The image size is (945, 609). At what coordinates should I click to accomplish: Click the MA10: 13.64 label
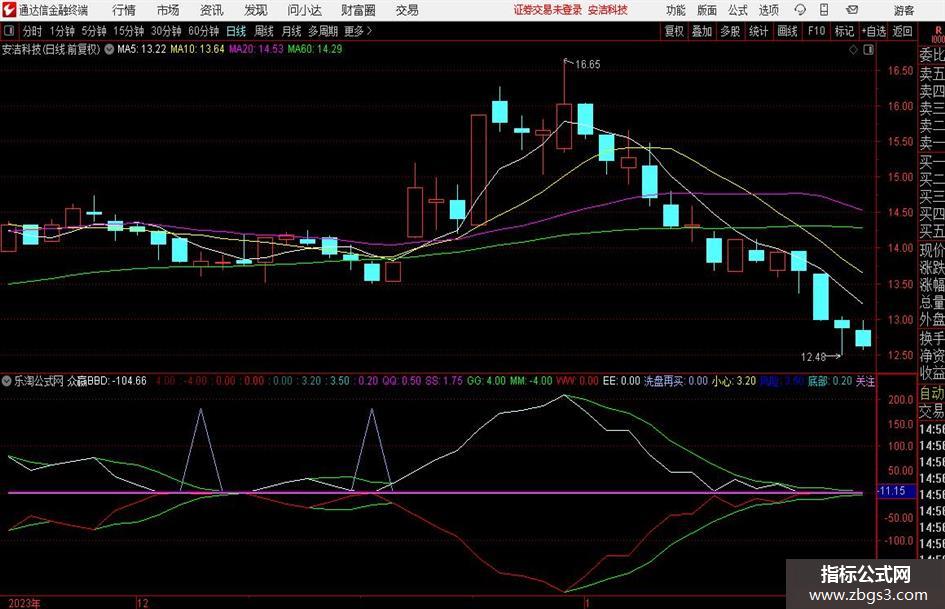[x=197, y=49]
